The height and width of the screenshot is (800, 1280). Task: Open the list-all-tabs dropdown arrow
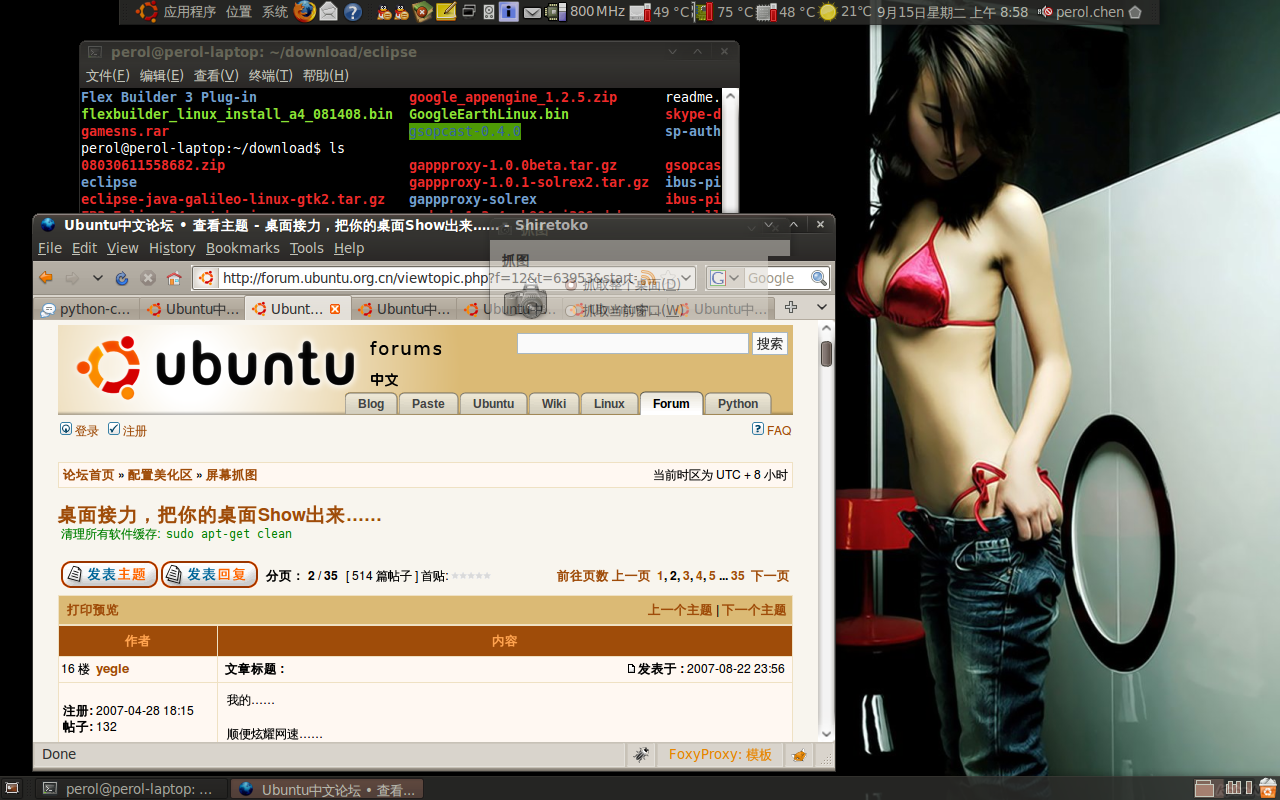[x=822, y=308]
